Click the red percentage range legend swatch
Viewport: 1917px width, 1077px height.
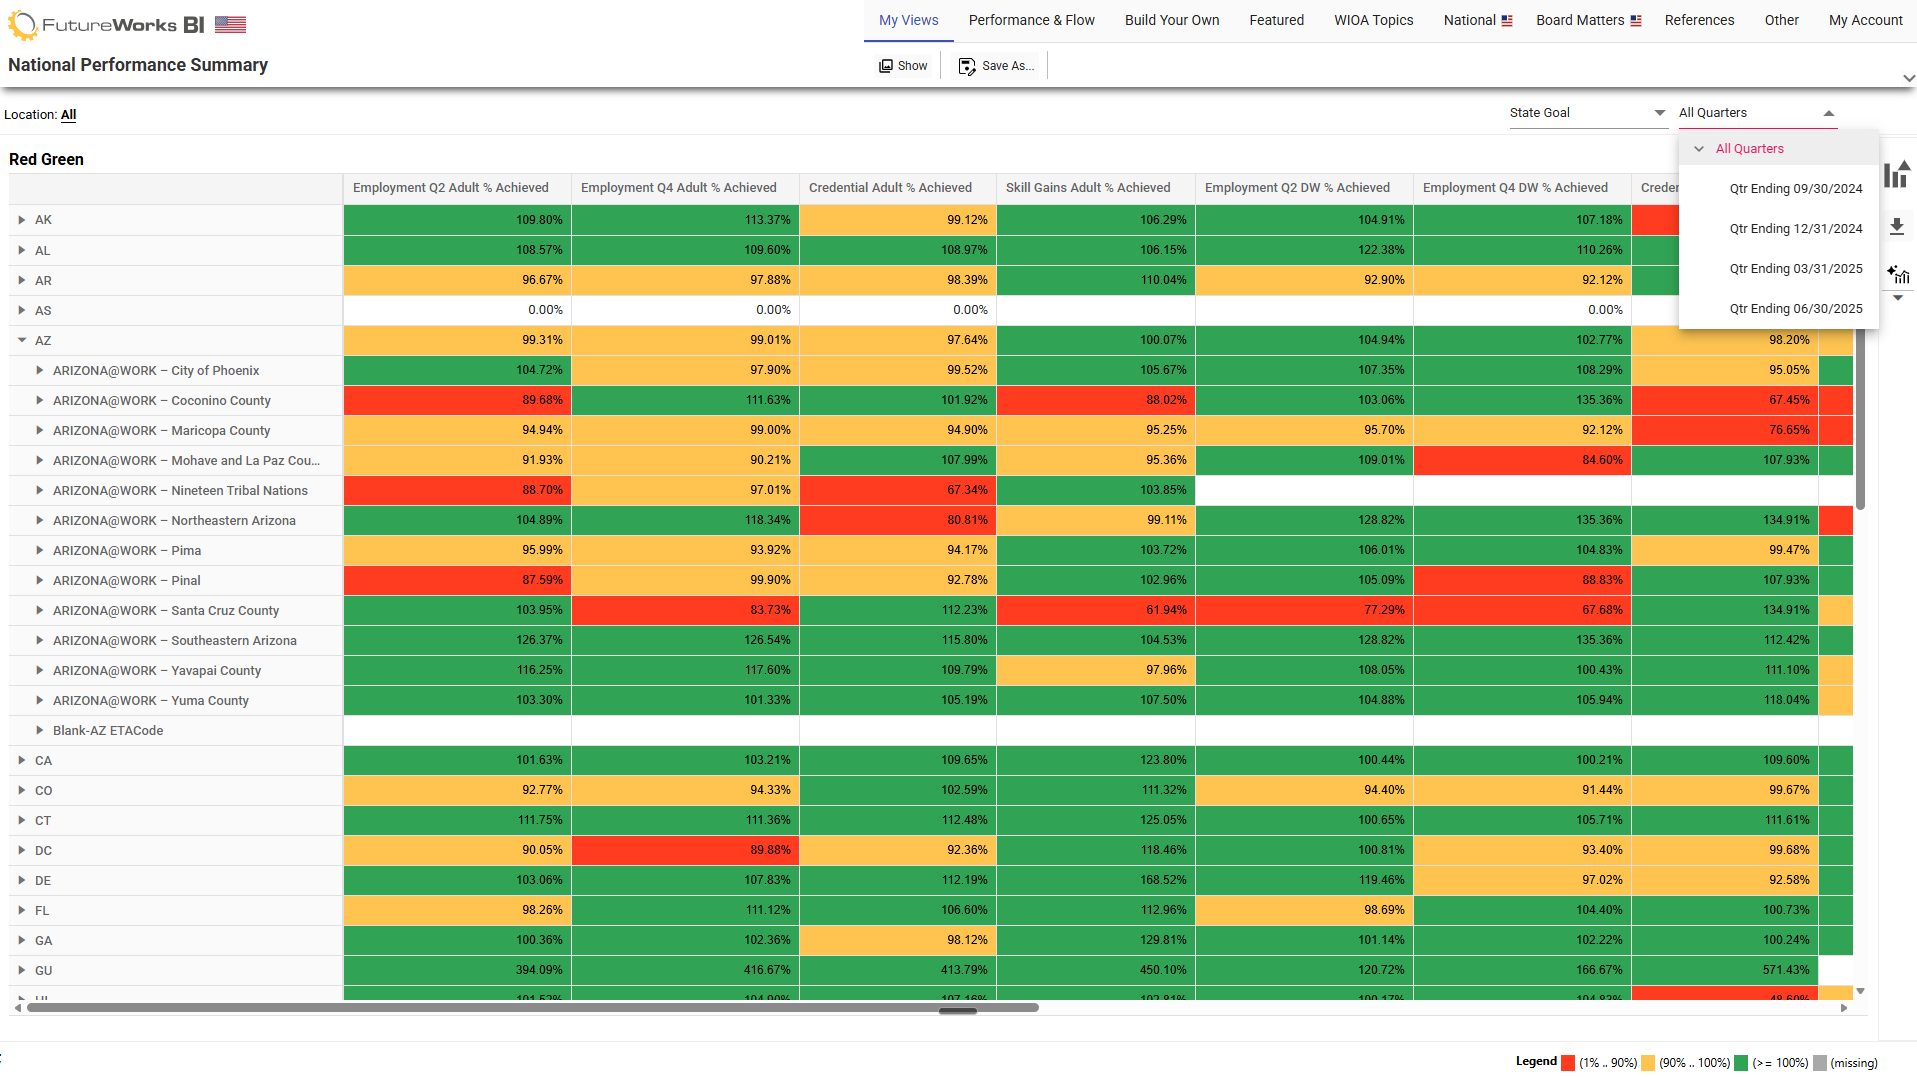tap(1568, 1062)
